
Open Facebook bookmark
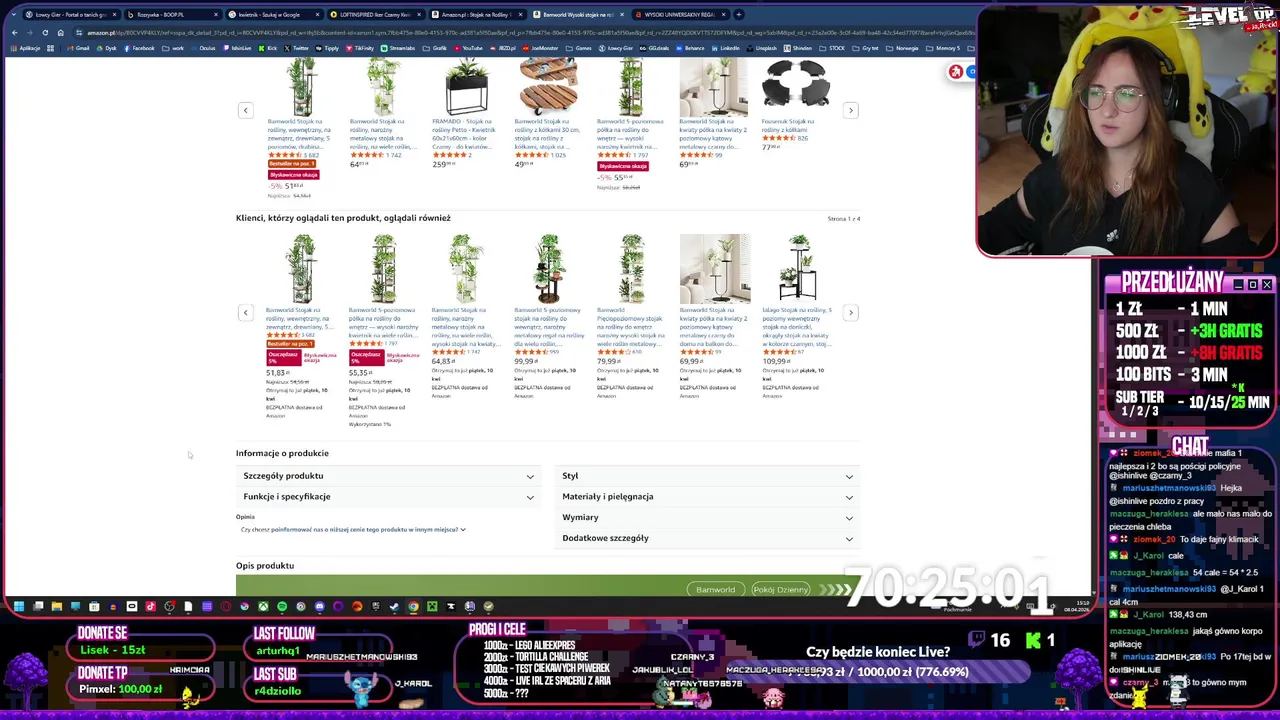click(139, 48)
